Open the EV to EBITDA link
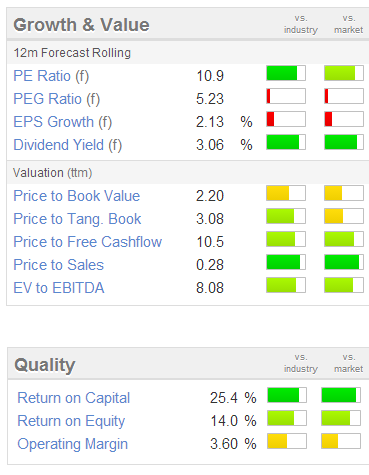369x475 pixels. point(59,288)
